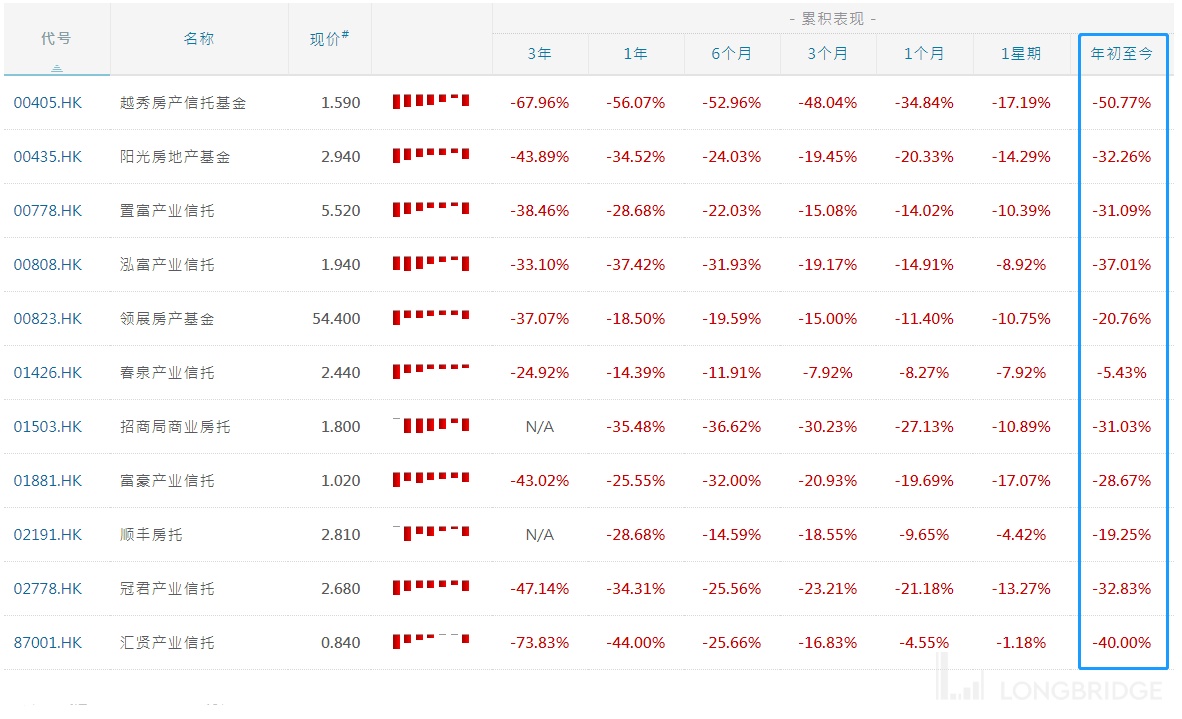Viewport: 1182px width, 719px height.
Task: Sort by the 年初至今 column header
Action: coord(1121,54)
